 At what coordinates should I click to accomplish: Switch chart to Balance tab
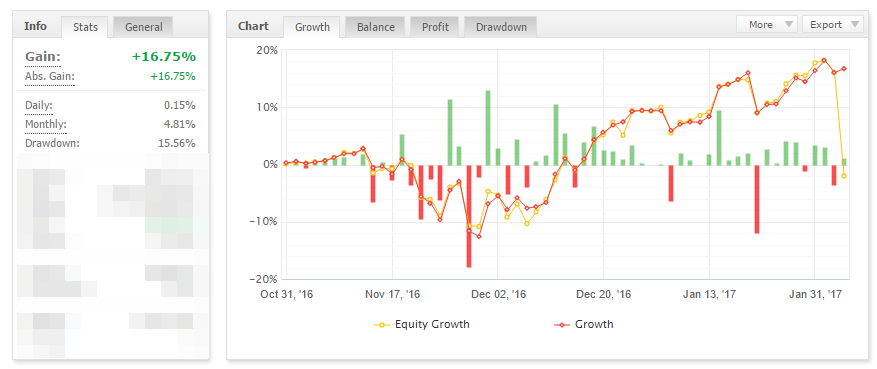pyautogui.click(x=376, y=27)
